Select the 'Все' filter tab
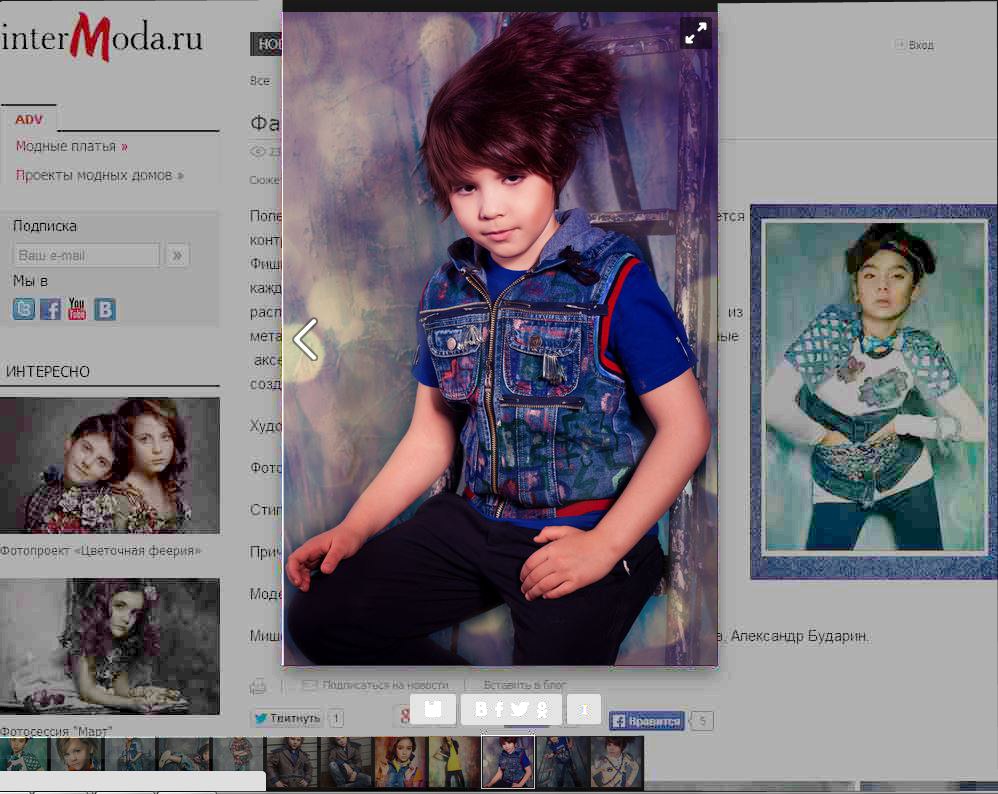 point(260,81)
